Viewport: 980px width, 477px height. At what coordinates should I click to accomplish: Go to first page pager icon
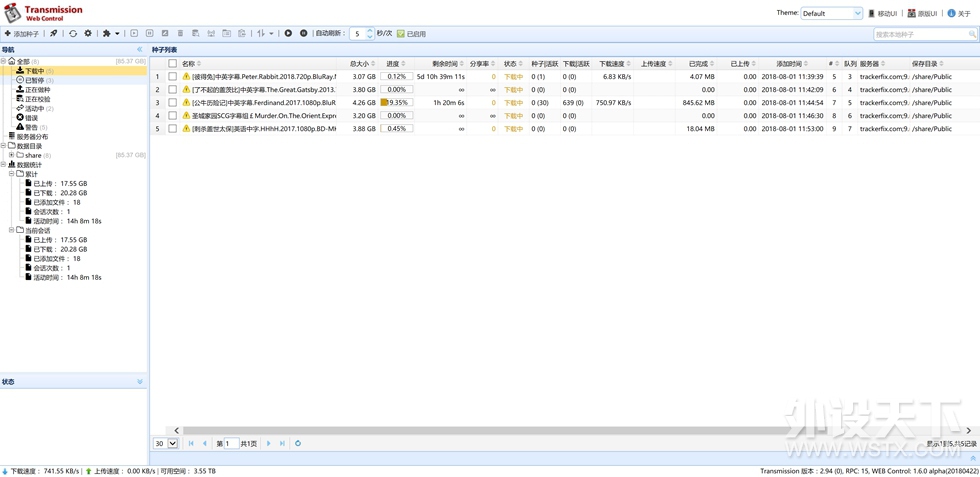point(191,443)
